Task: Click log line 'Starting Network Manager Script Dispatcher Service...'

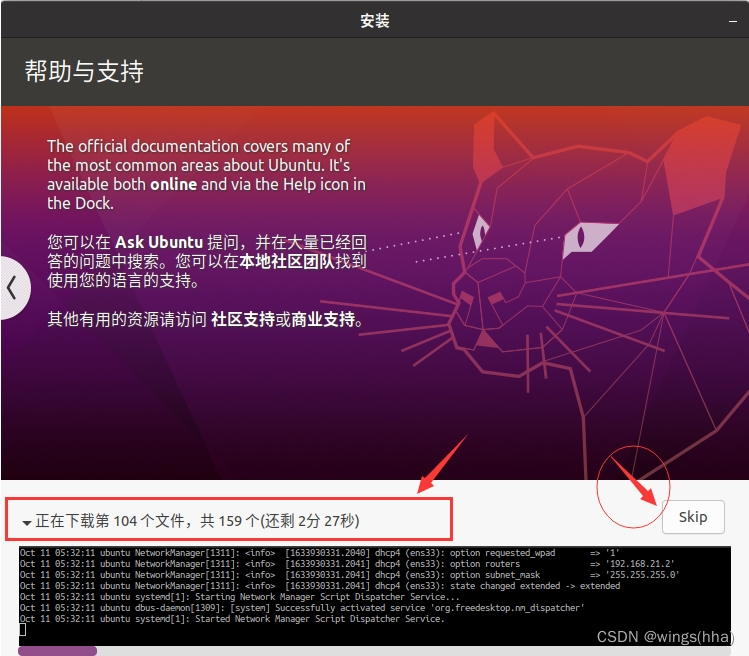Action: pos(239,597)
